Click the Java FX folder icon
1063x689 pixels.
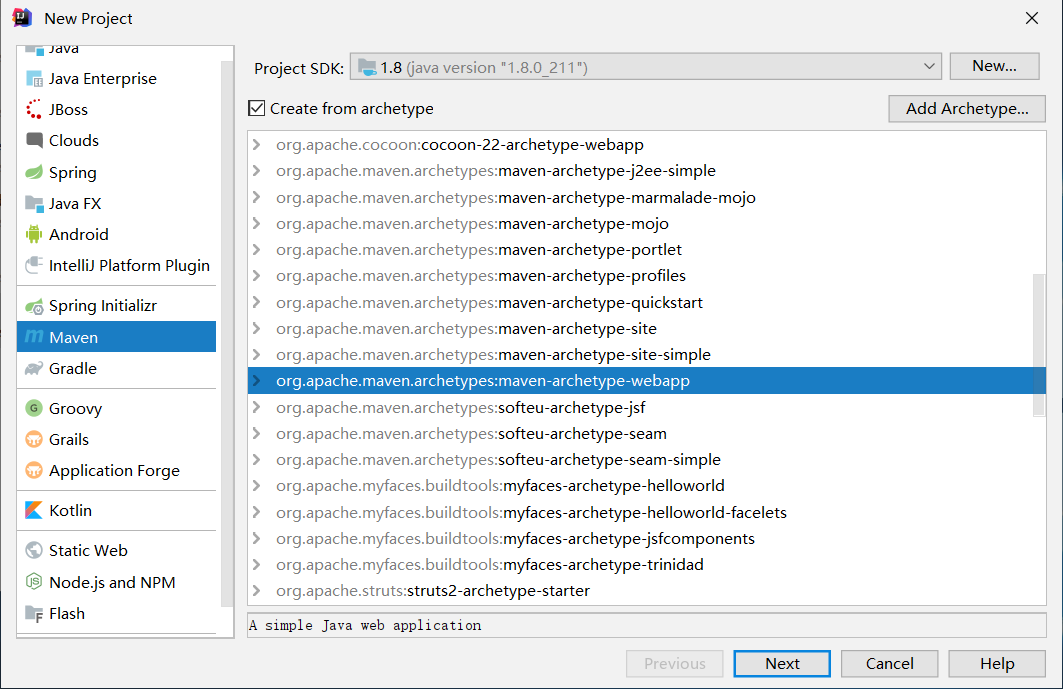tap(34, 203)
